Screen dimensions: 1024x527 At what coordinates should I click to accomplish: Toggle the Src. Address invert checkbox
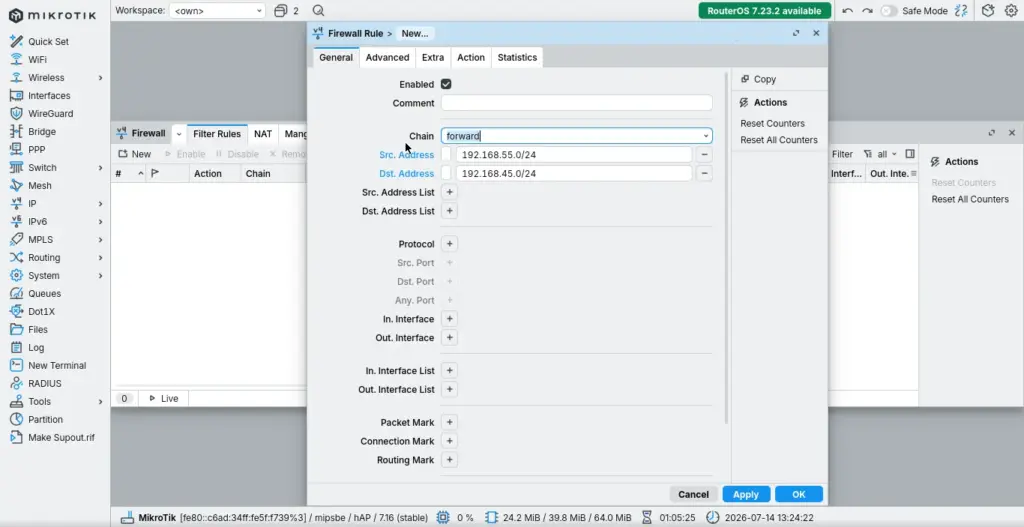click(446, 155)
